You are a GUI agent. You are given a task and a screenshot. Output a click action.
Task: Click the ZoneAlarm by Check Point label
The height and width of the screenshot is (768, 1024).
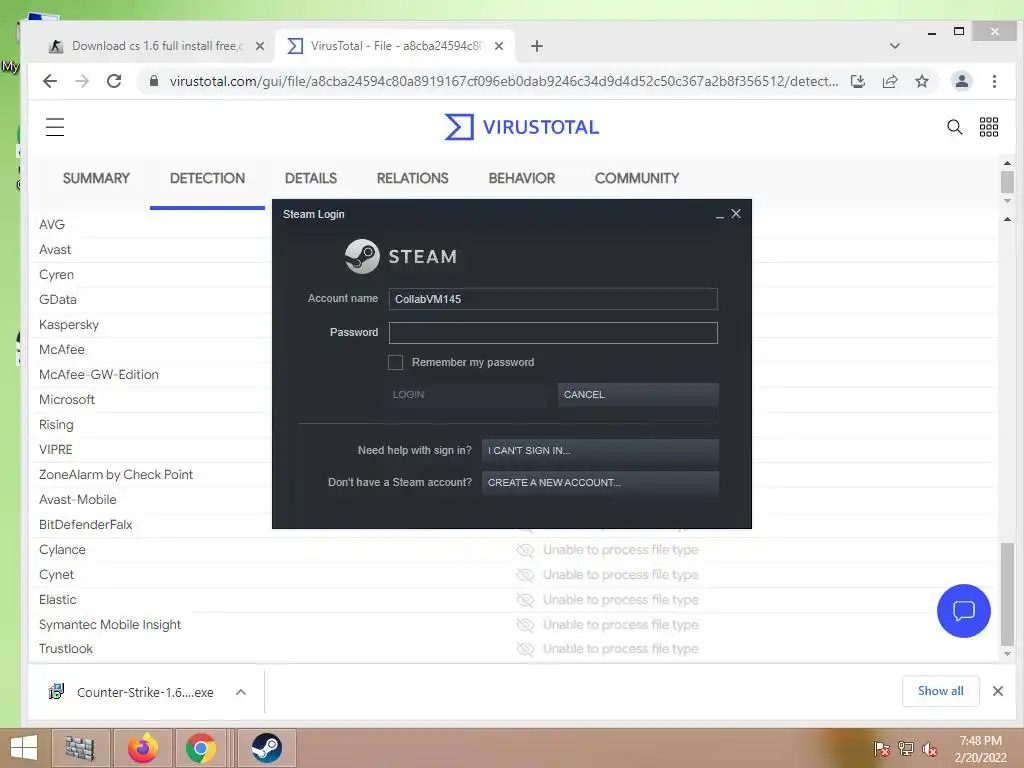click(116, 475)
